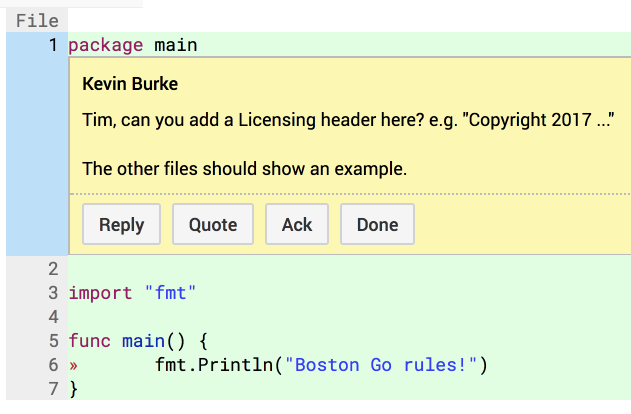Click the Kevin Burke author name

130,84
